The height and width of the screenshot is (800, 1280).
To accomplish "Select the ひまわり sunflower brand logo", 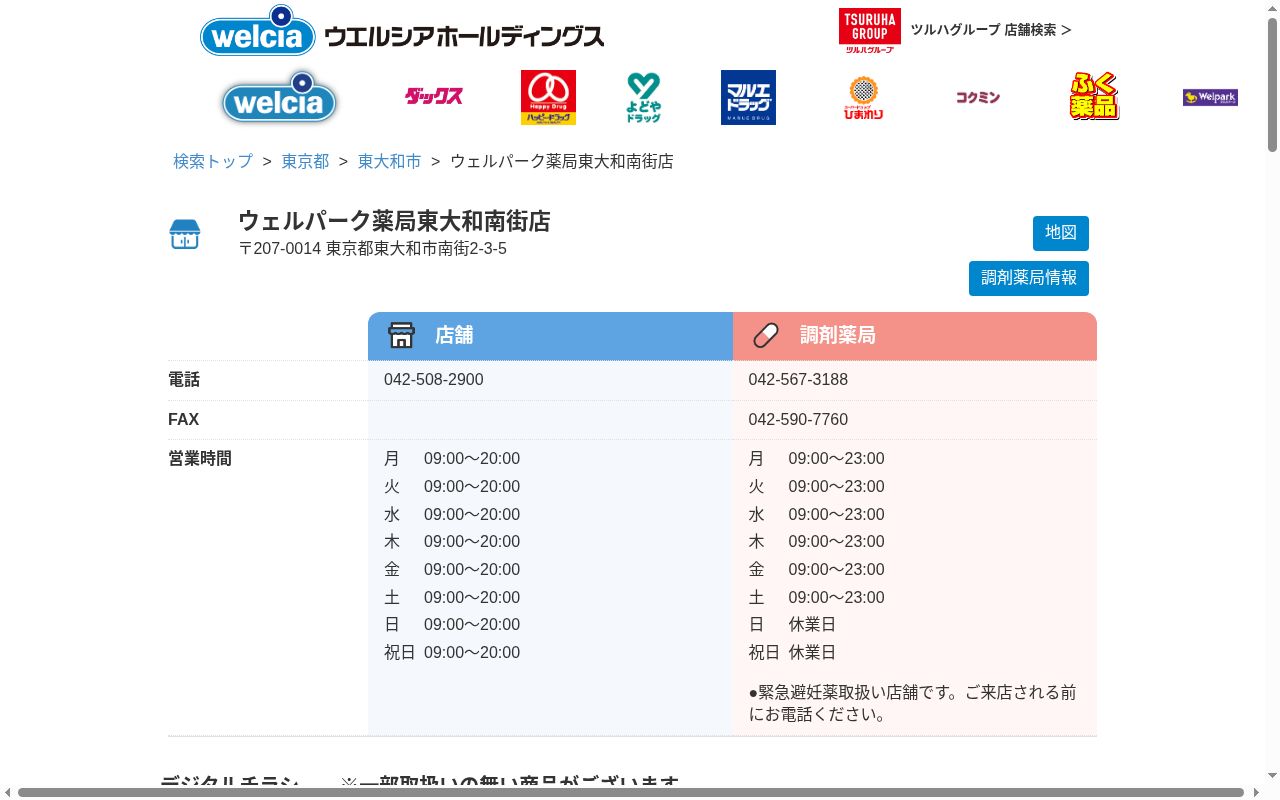I will point(863,97).
